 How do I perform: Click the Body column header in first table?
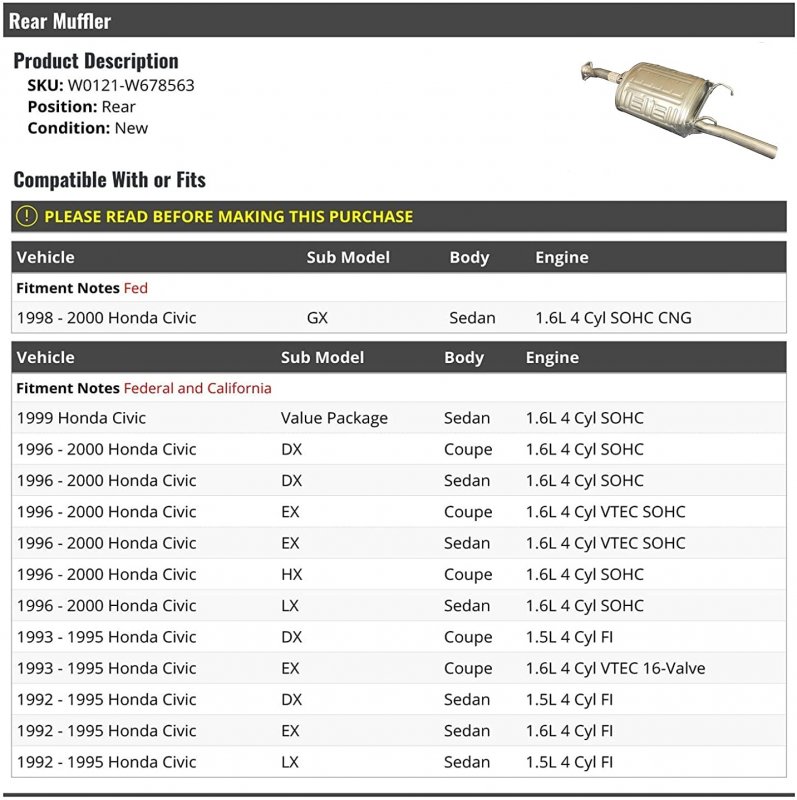click(x=469, y=257)
